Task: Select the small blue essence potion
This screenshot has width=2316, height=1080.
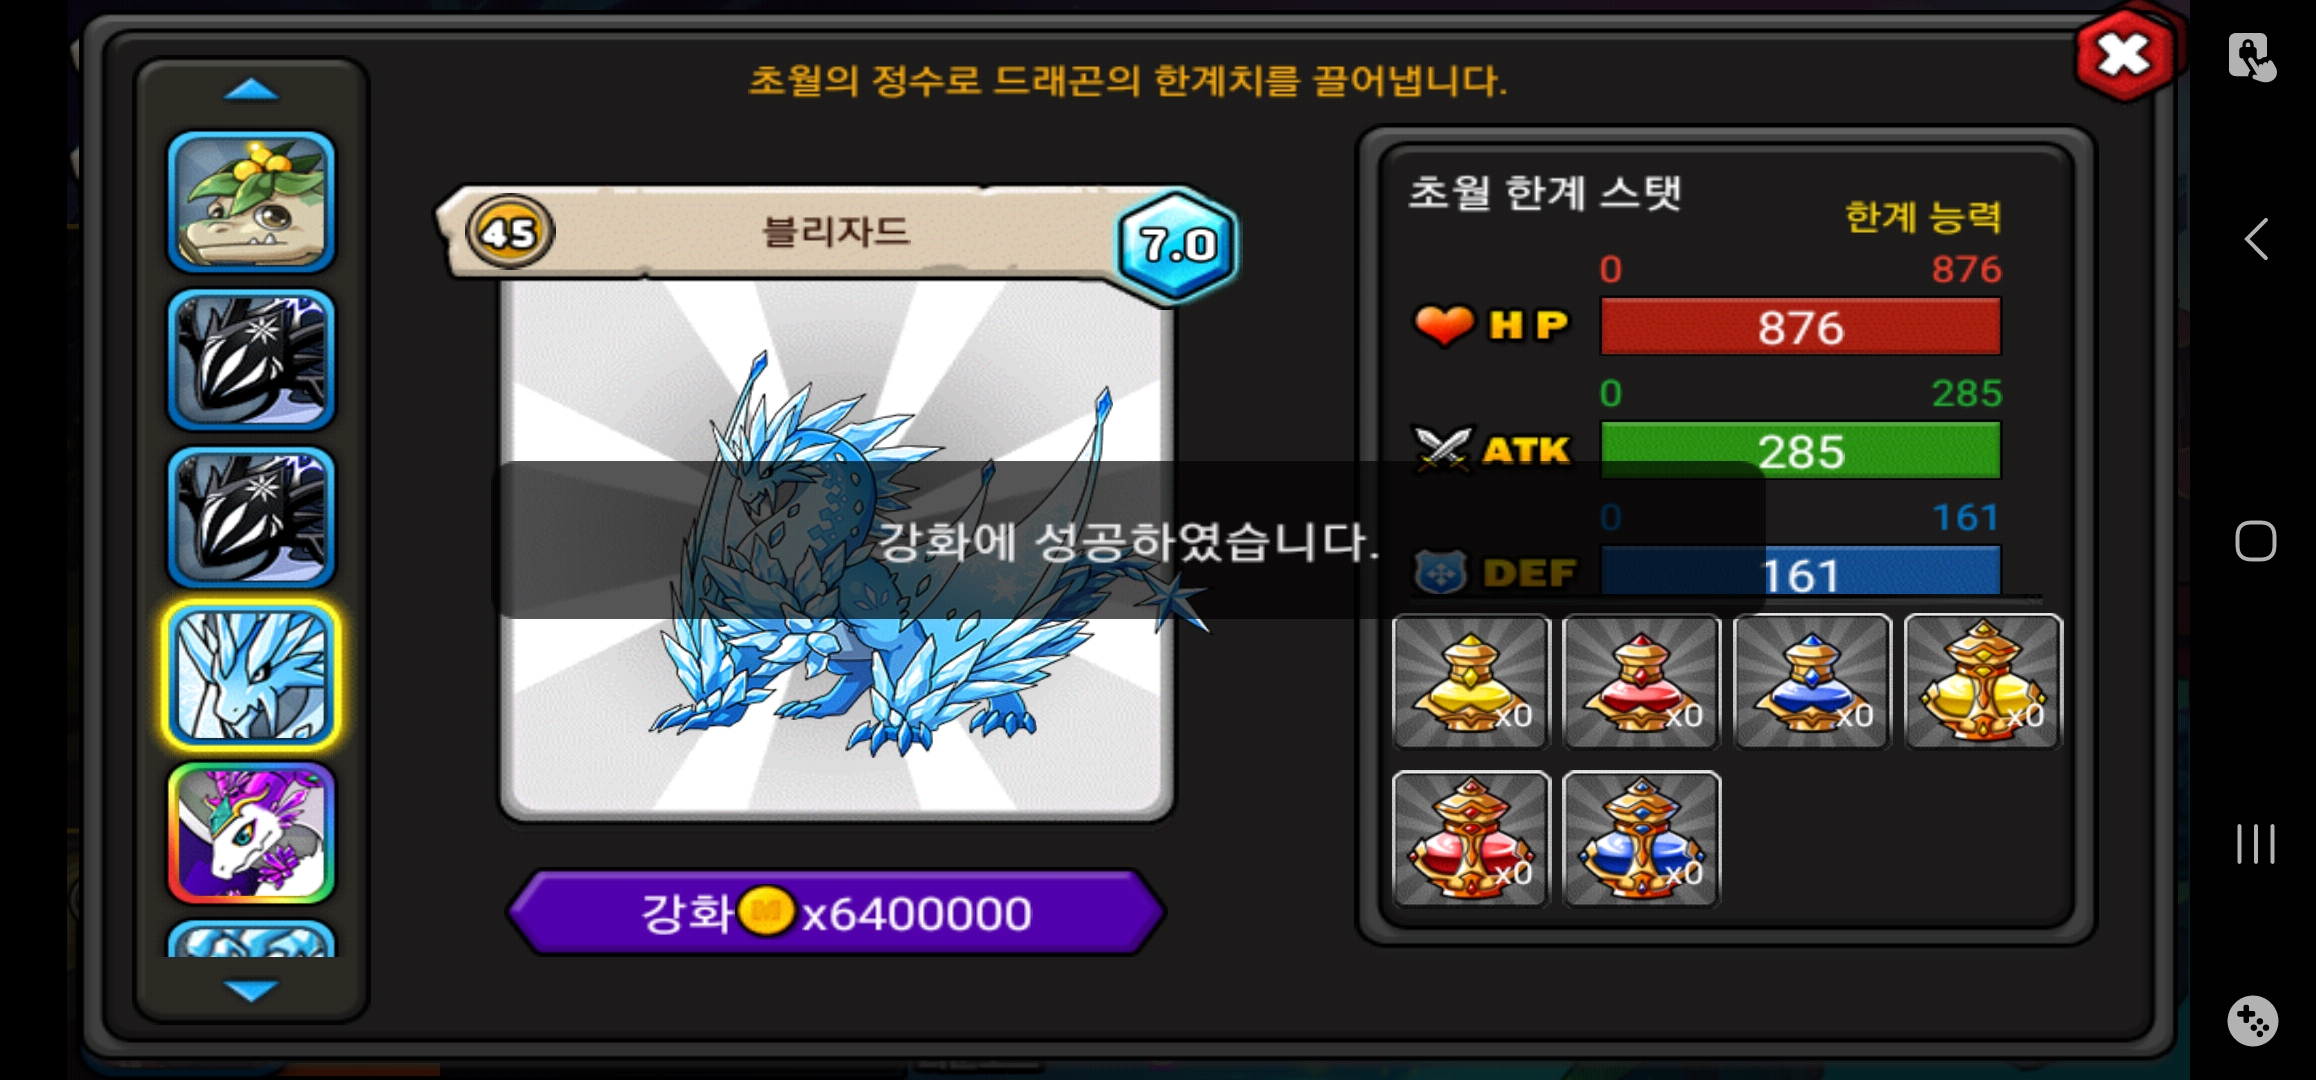Action: (x=1812, y=681)
